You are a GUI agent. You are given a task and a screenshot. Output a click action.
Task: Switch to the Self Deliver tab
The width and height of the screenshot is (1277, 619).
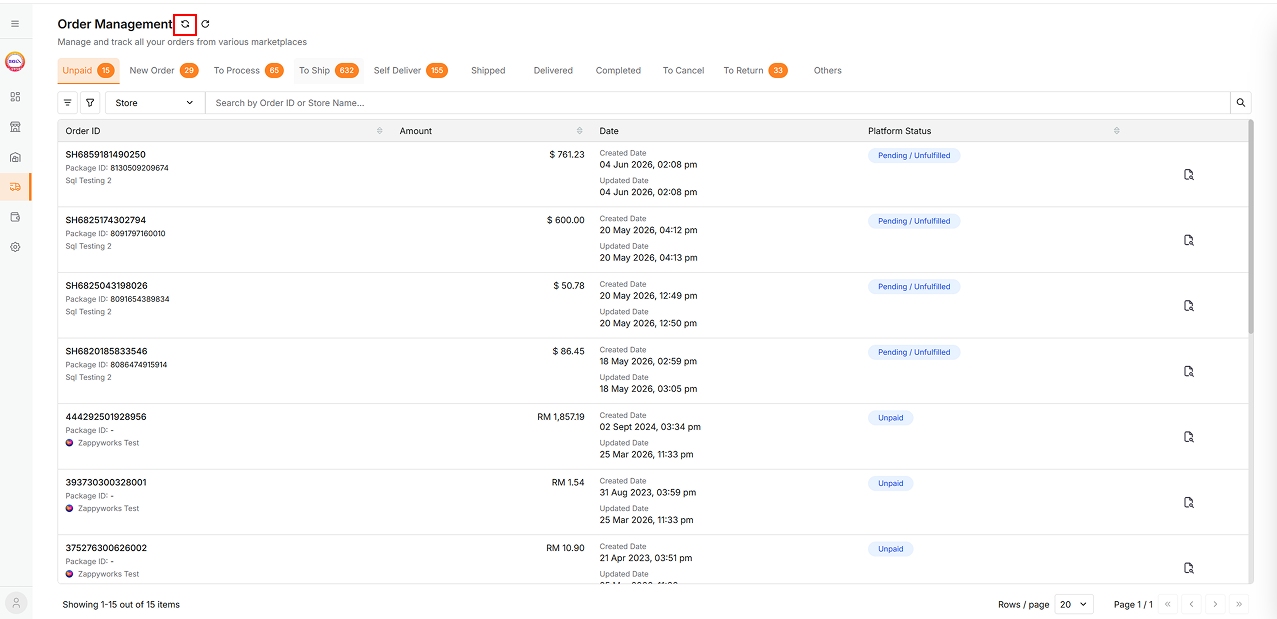tap(410, 71)
